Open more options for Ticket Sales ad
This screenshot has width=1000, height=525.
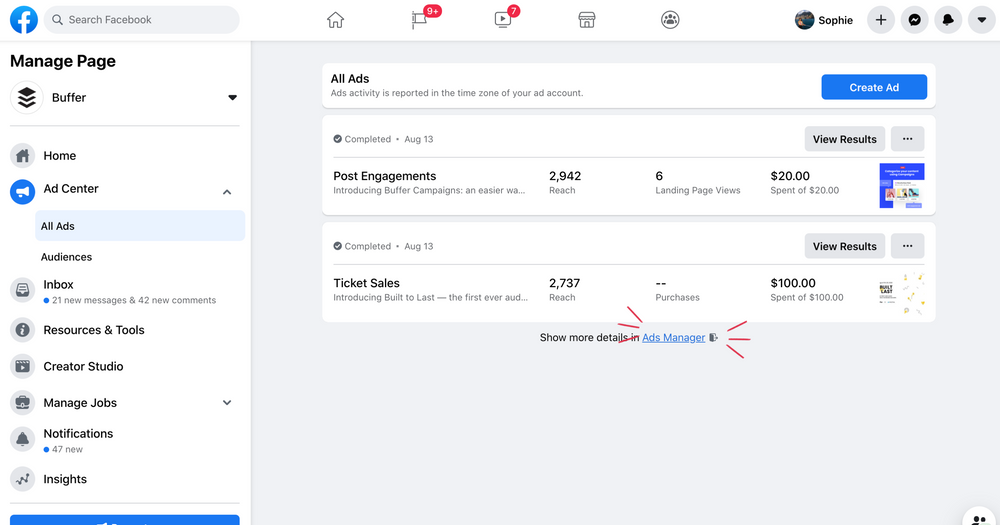907,246
